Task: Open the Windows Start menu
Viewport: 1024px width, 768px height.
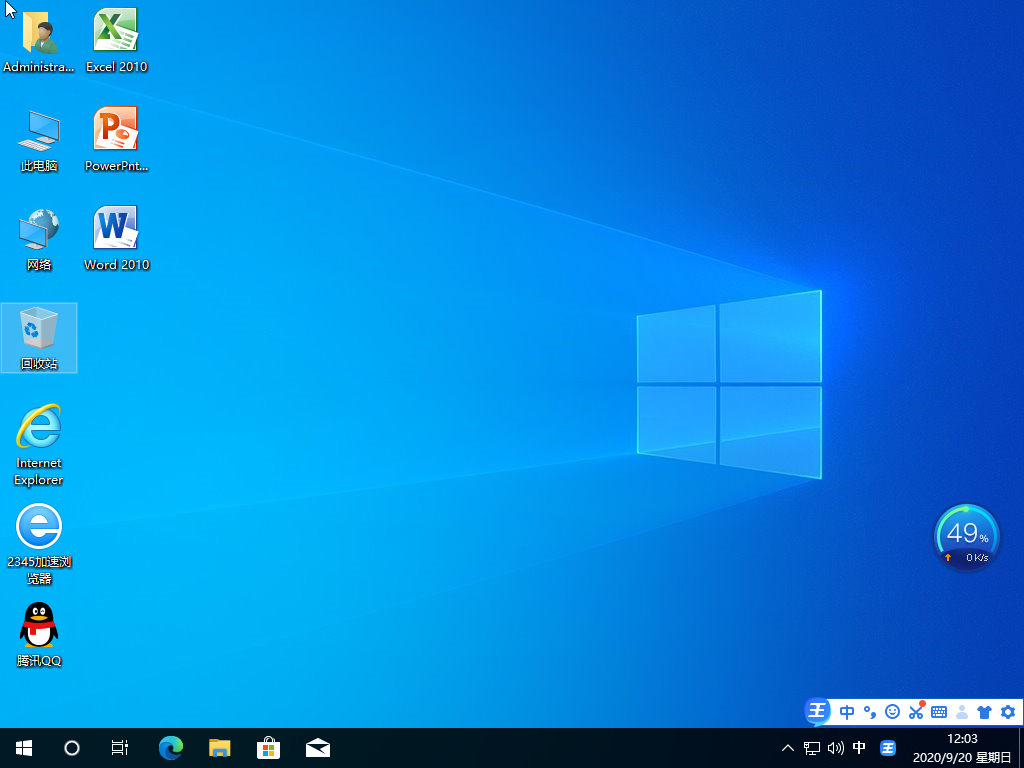Action: pyautogui.click(x=24, y=748)
